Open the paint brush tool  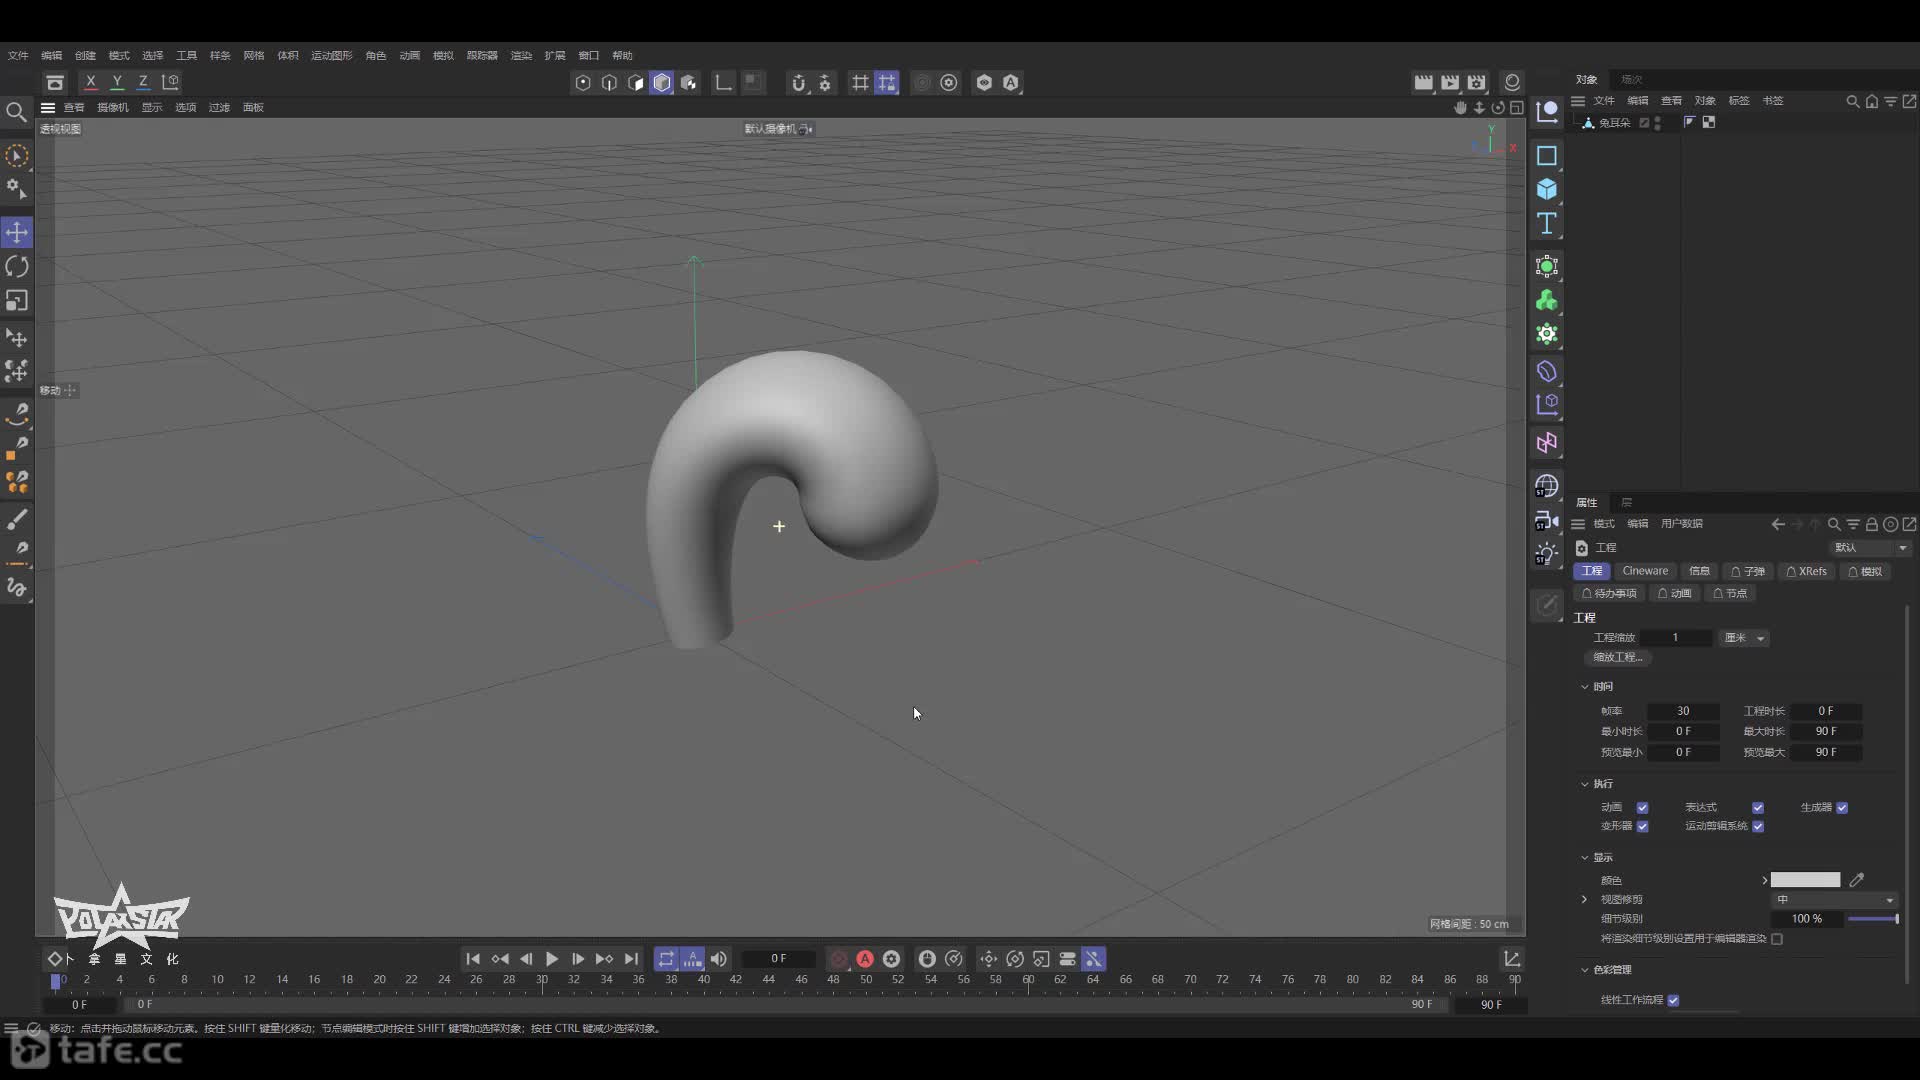(17, 519)
